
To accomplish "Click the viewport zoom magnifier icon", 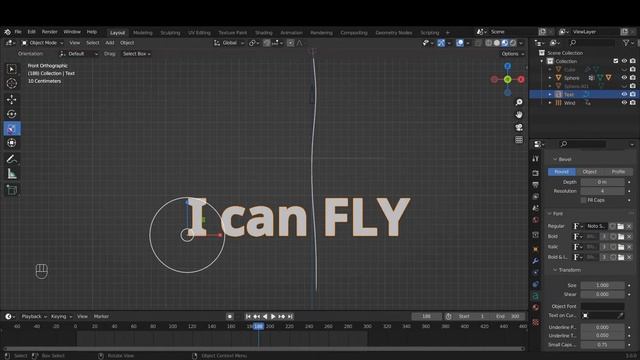I will point(519,102).
